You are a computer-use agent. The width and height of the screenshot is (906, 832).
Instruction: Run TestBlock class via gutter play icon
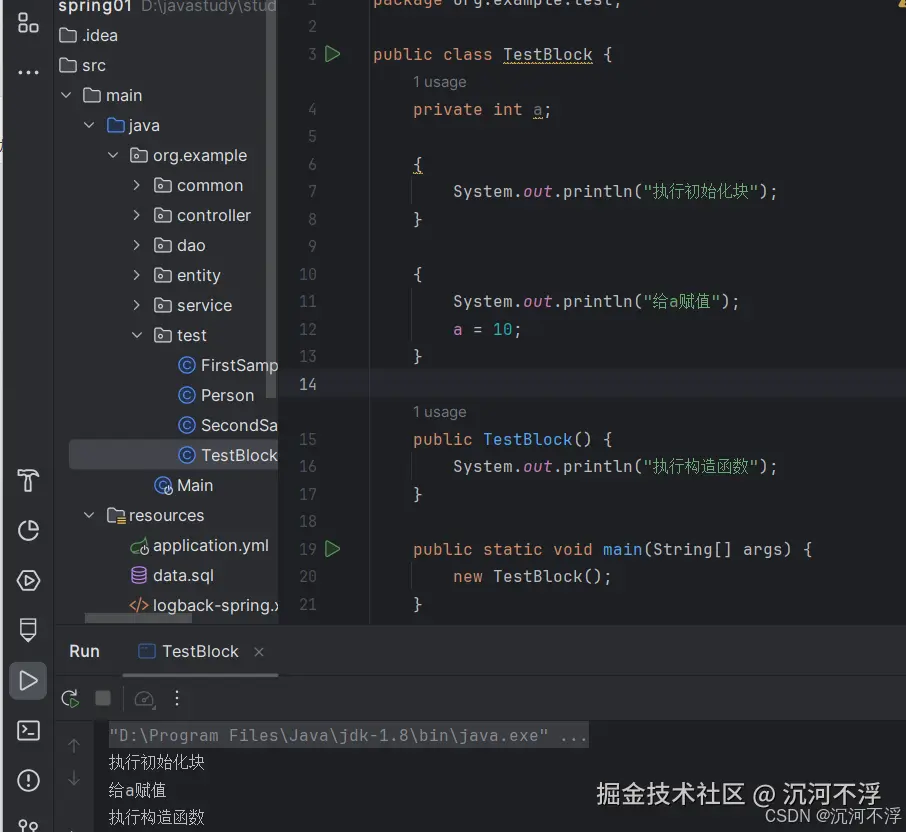pyautogui.click(x=332, y=54)
